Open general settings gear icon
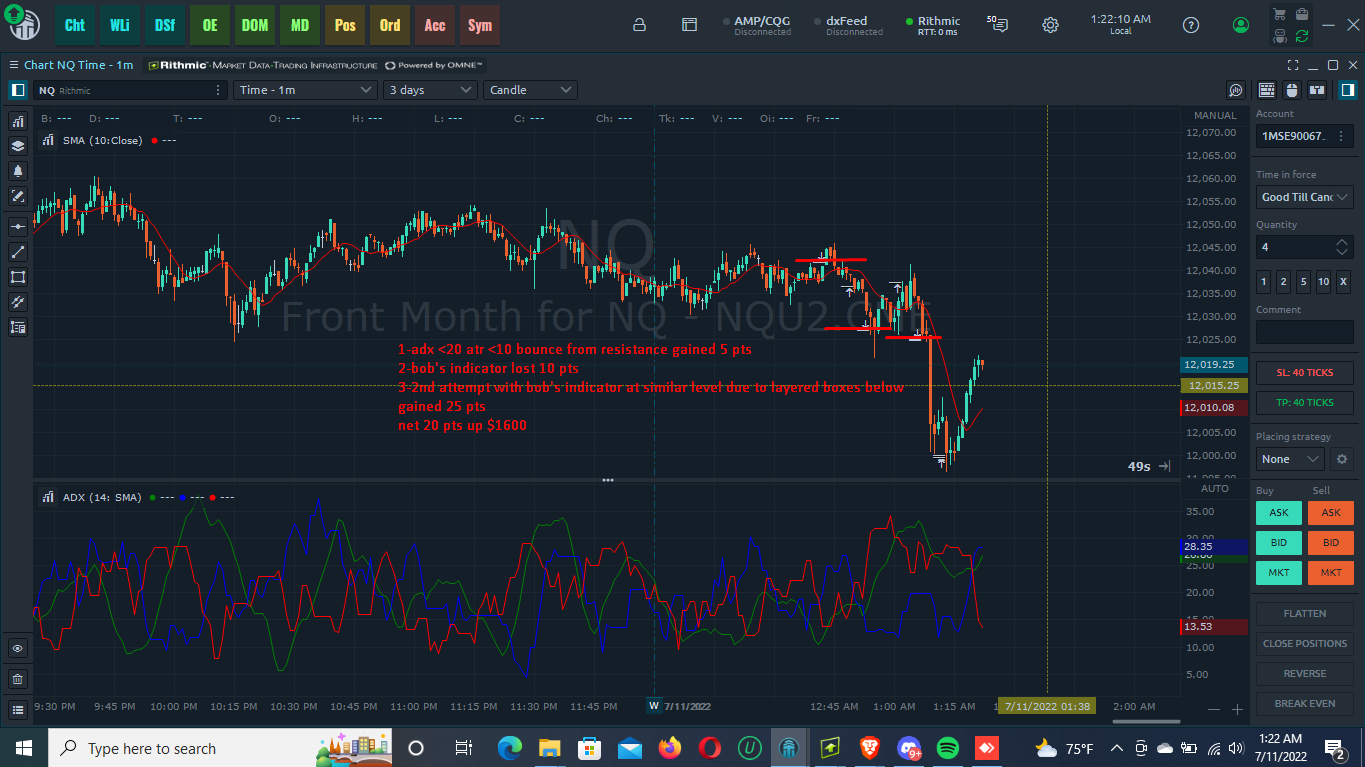The image size is (1365, 767). 1050,25
